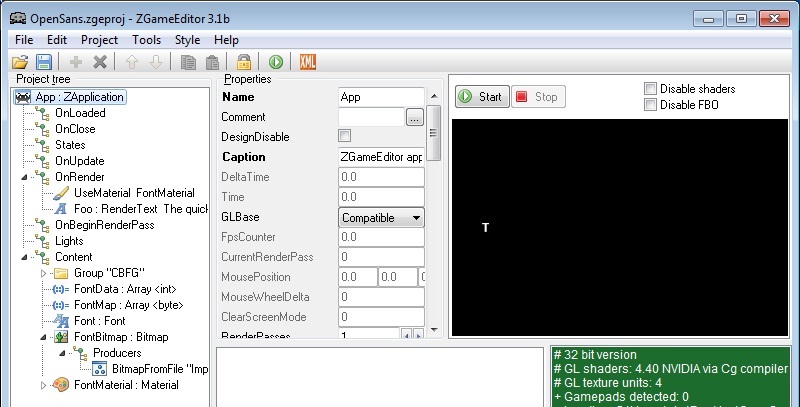The width and height of the screenshot is (800, 407).
Task: Click the empty Comment input field
Action: tap(371, 117)
